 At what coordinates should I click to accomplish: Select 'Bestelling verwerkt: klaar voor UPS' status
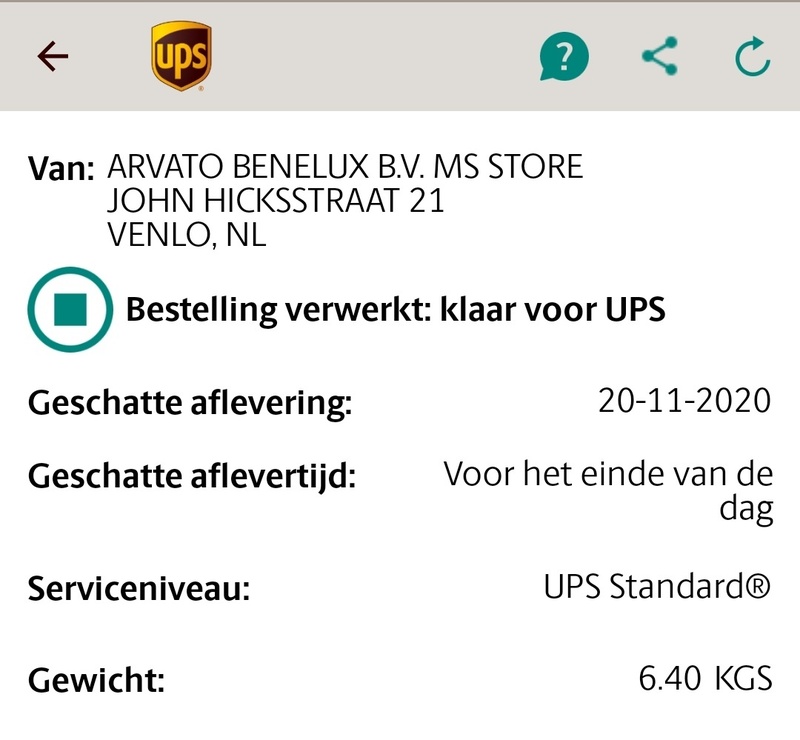point(395,309)
